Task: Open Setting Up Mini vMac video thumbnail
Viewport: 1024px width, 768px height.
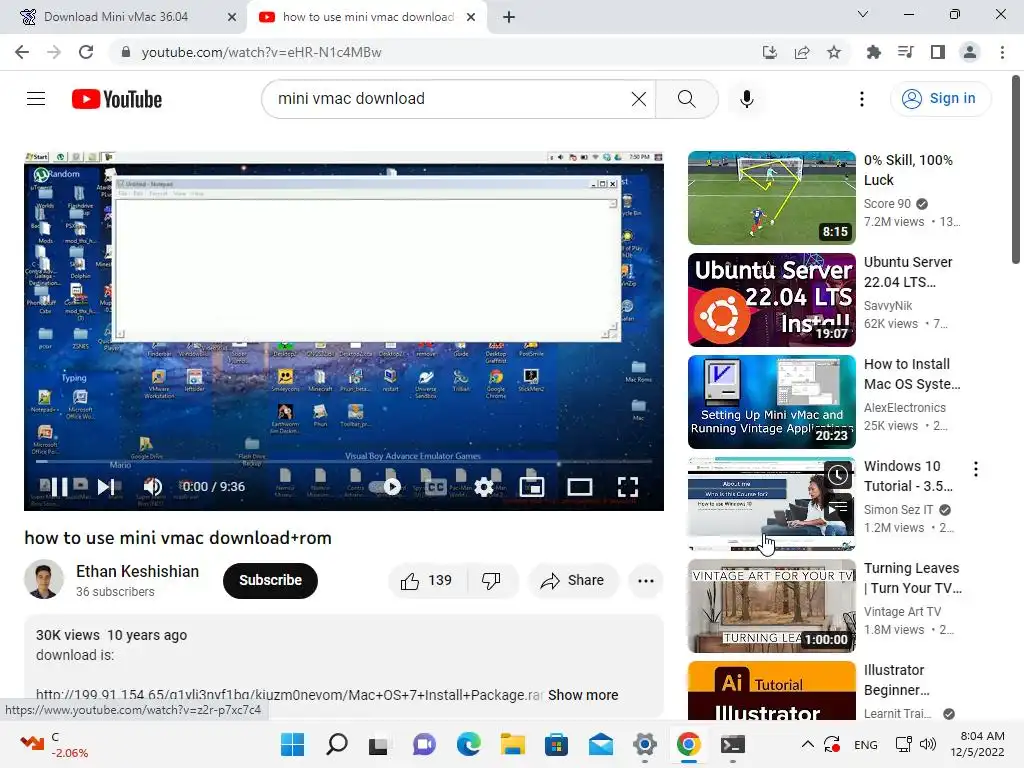Action: tap(771, 402)
